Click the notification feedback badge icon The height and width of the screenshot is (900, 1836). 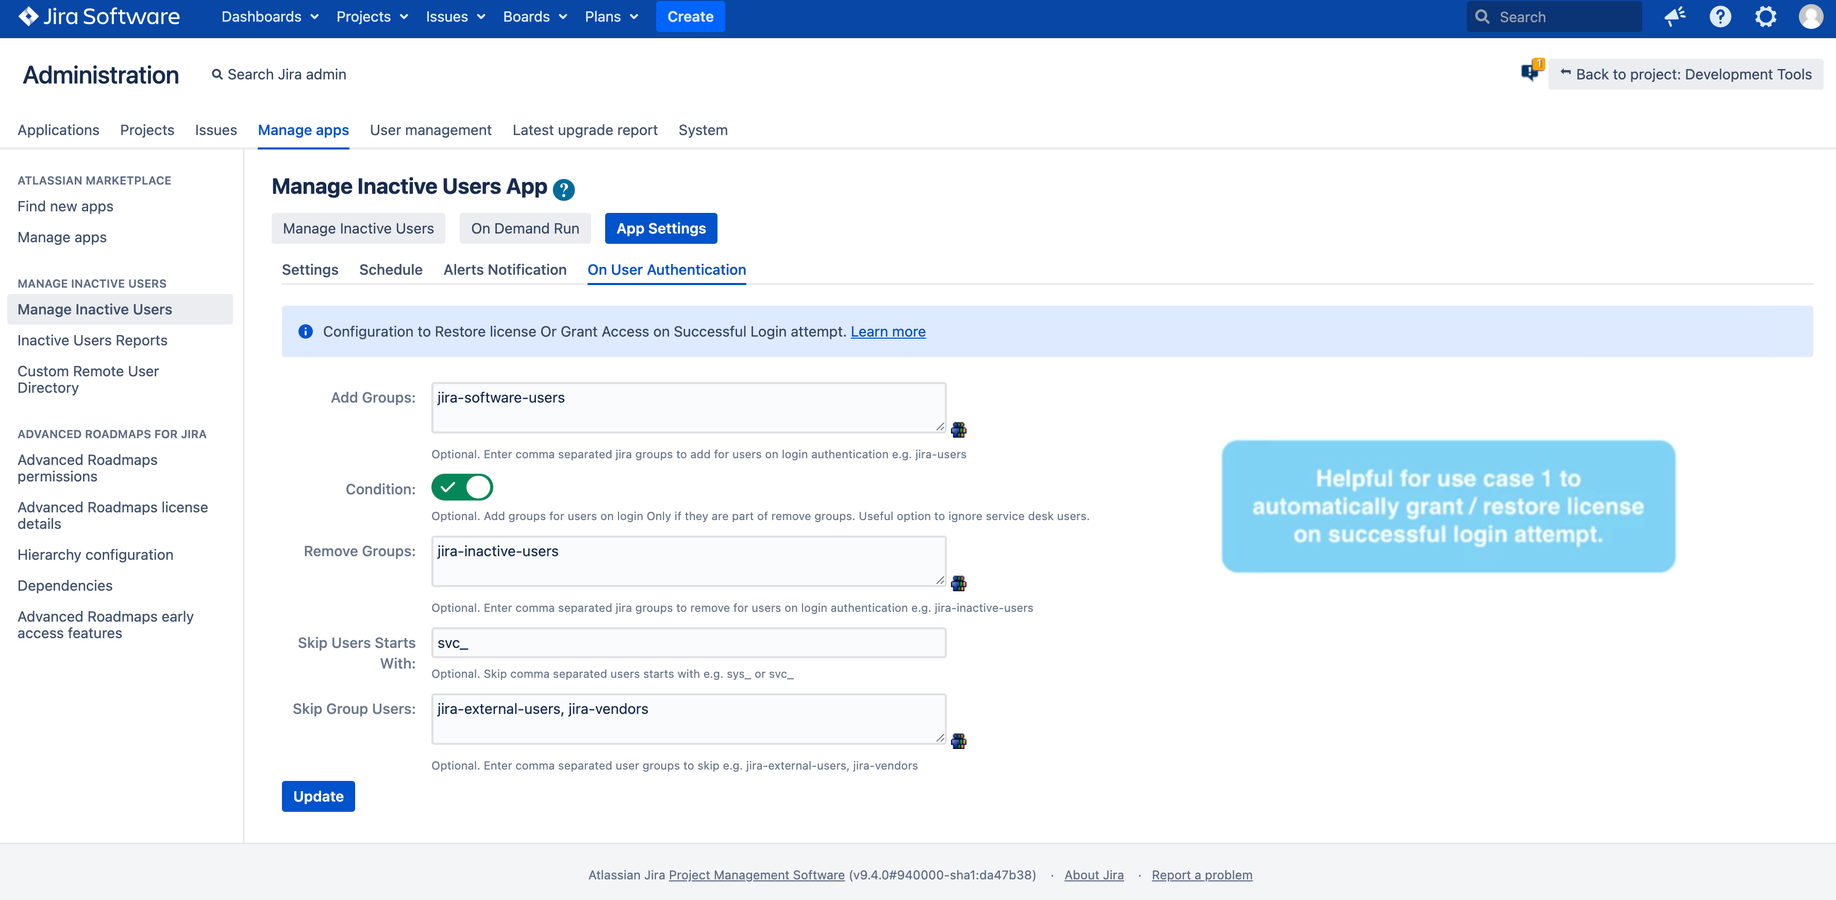tap(1532, 70)
